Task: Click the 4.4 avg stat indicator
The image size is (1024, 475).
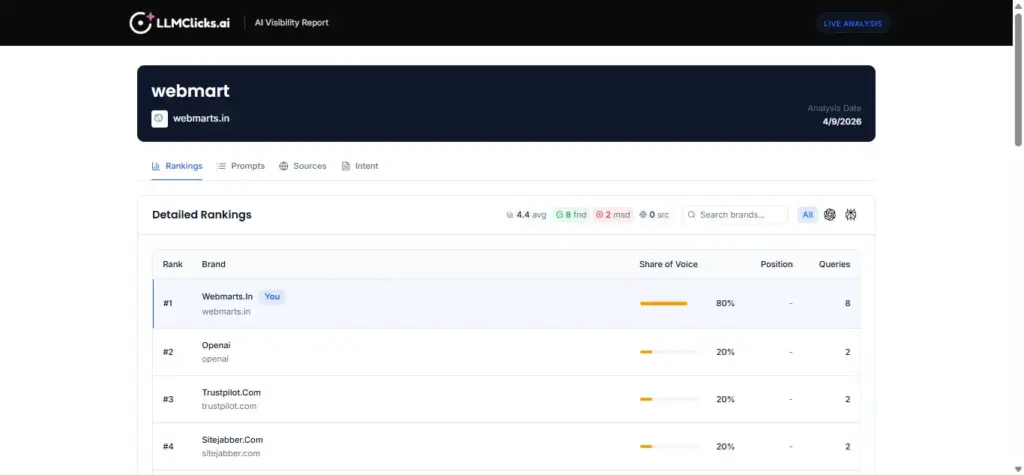Action: (x=526, y=214)
